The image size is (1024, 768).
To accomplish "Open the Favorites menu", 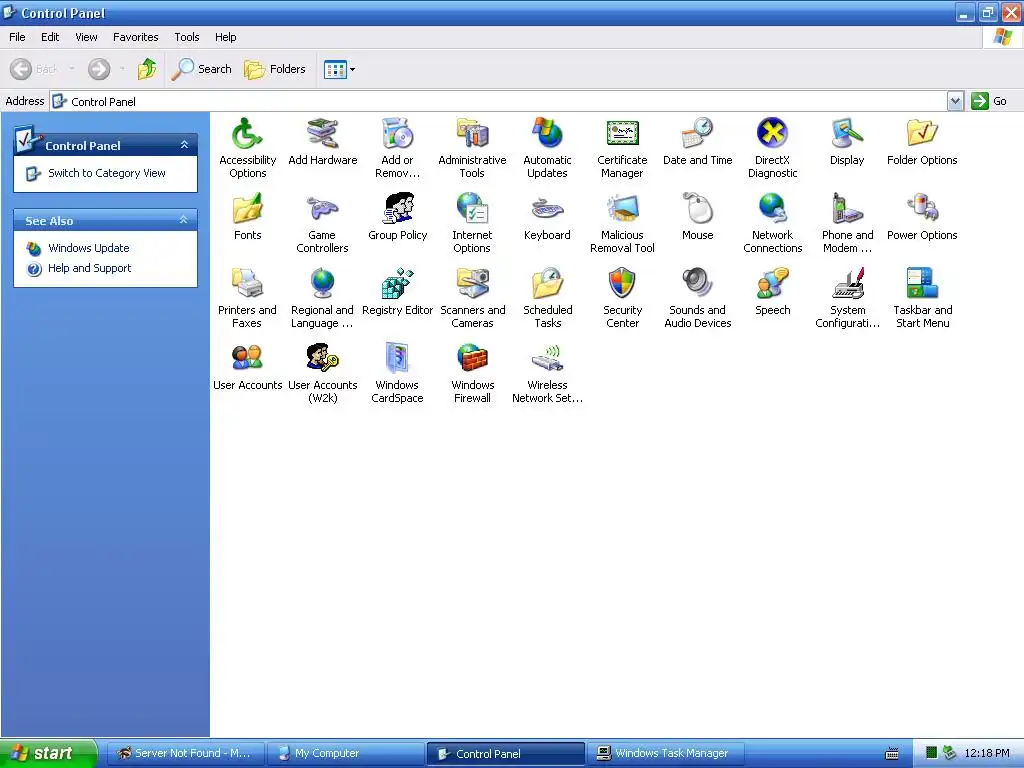I will point(135,37).
